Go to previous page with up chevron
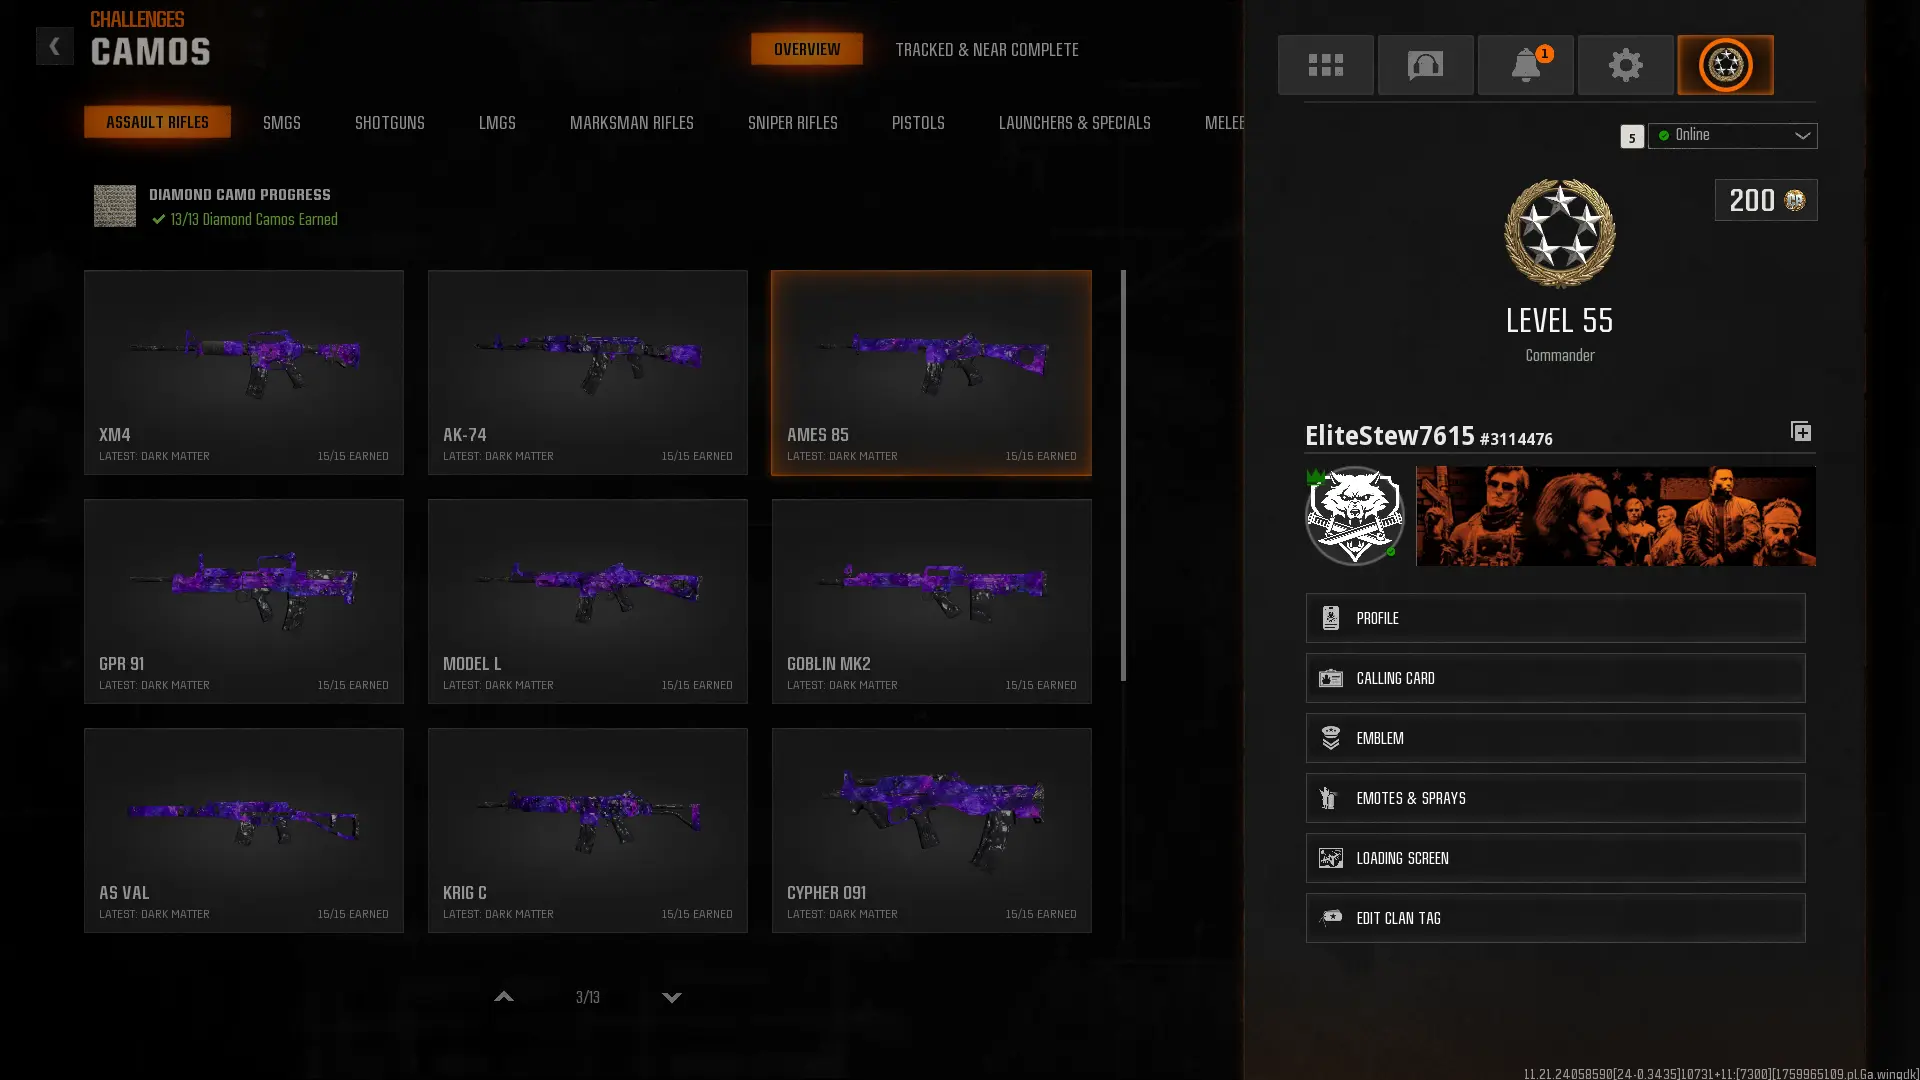The width and height of the screenshot is (1920, 1080). [x=504, y=997]
